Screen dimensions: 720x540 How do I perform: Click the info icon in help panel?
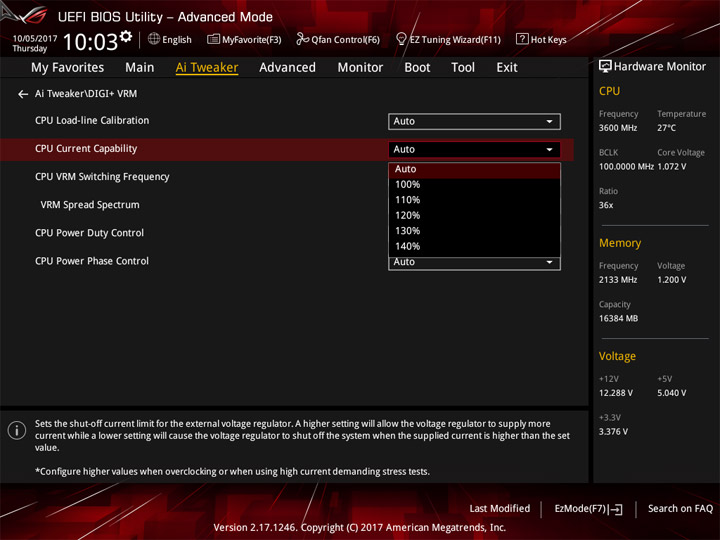pyautogui.click(x=17, y=430)
